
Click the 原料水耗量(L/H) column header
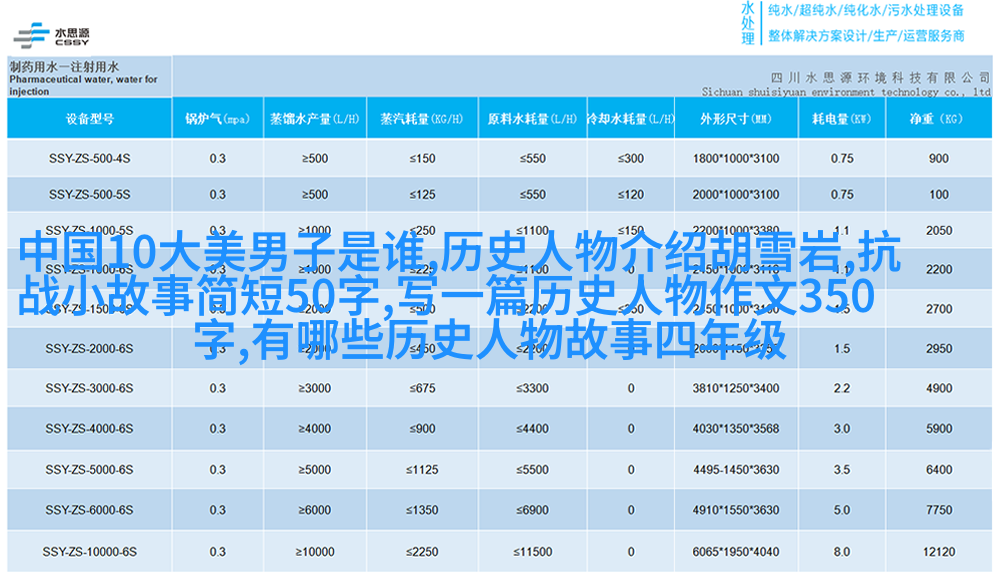pos(532,119)
